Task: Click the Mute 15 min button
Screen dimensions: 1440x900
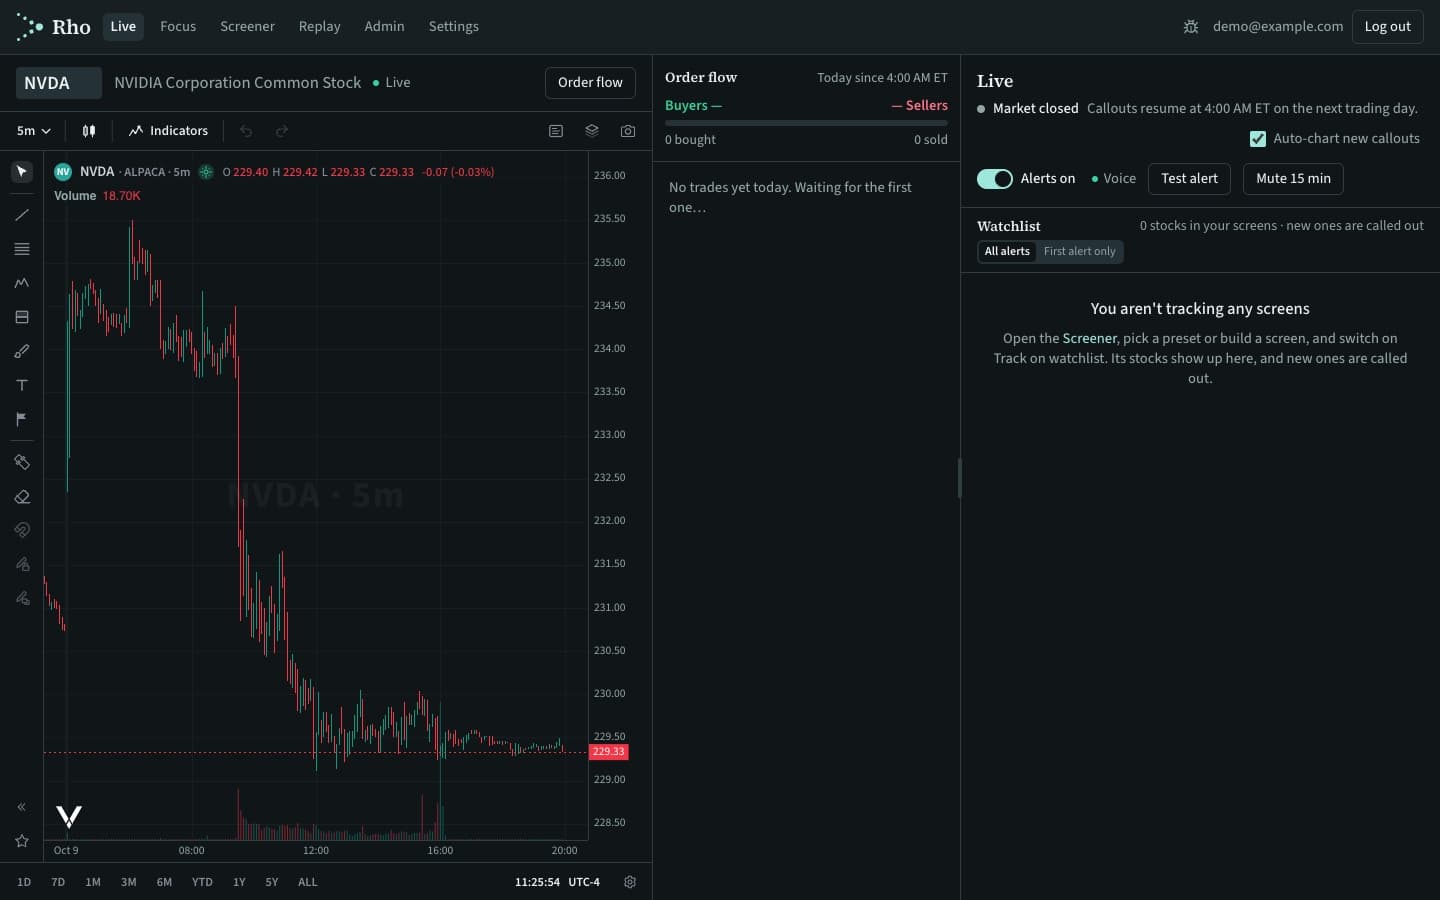Action: click(x=1293, y=179)
